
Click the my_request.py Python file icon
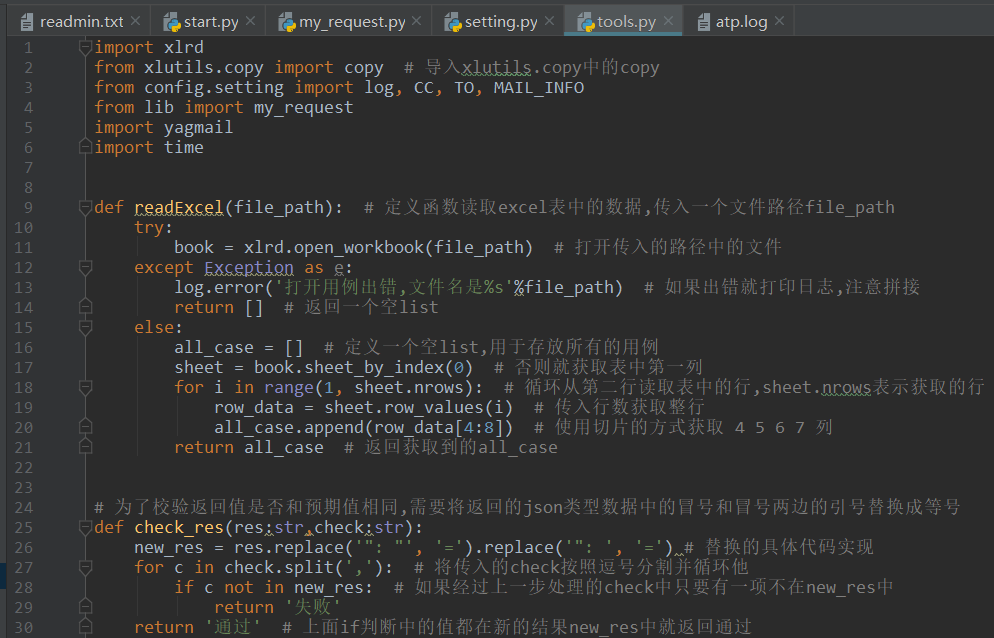[287, 23]
